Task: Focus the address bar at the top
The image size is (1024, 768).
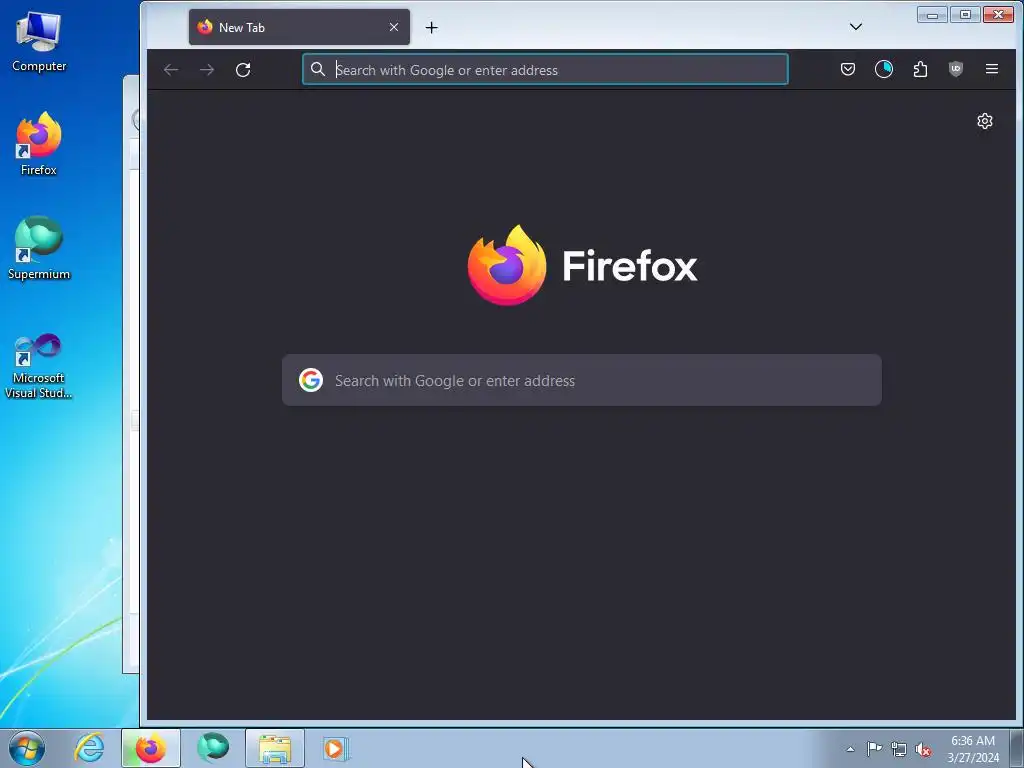Action: point(545,69)
